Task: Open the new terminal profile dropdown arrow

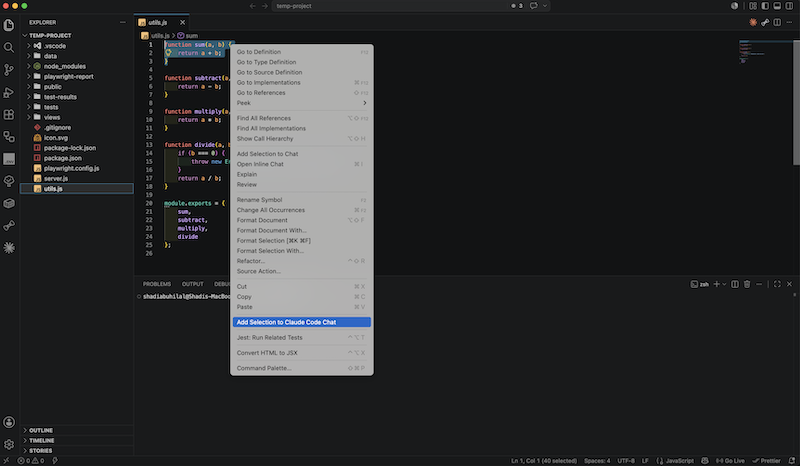Action: [724, 284]
